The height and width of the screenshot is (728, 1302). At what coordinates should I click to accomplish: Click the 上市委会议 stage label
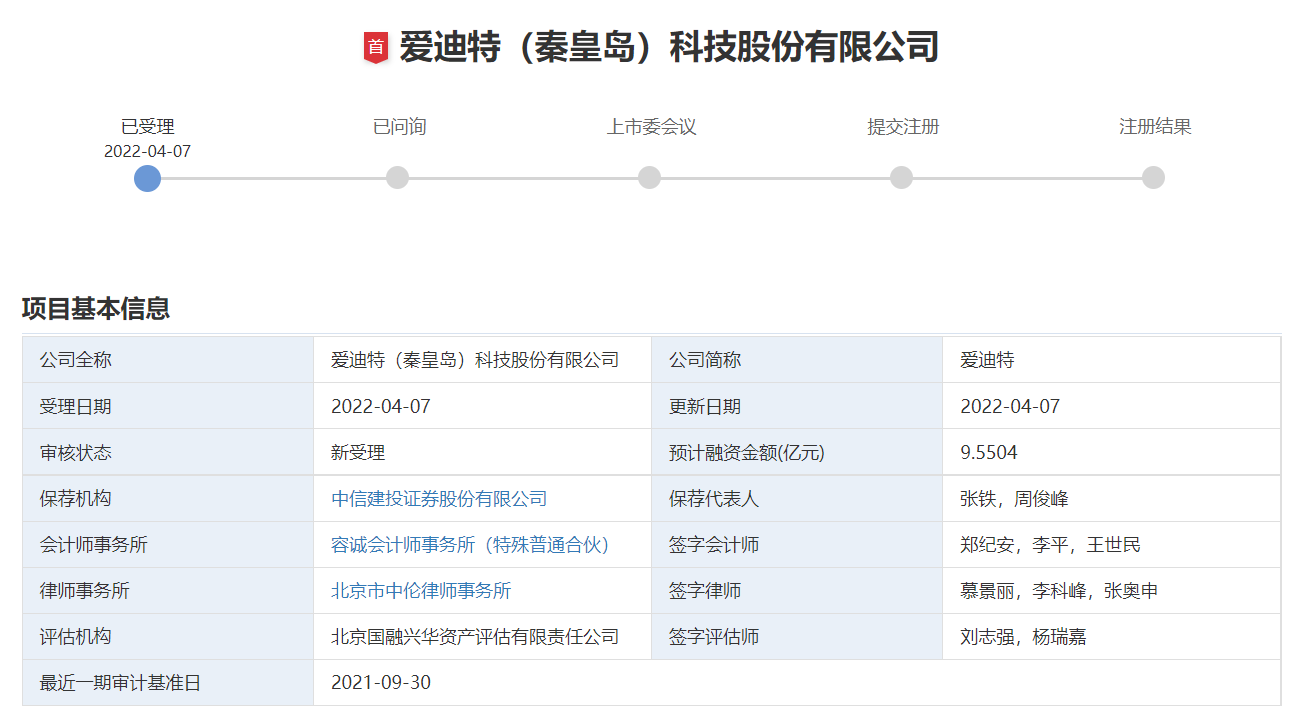pos(651,127)
